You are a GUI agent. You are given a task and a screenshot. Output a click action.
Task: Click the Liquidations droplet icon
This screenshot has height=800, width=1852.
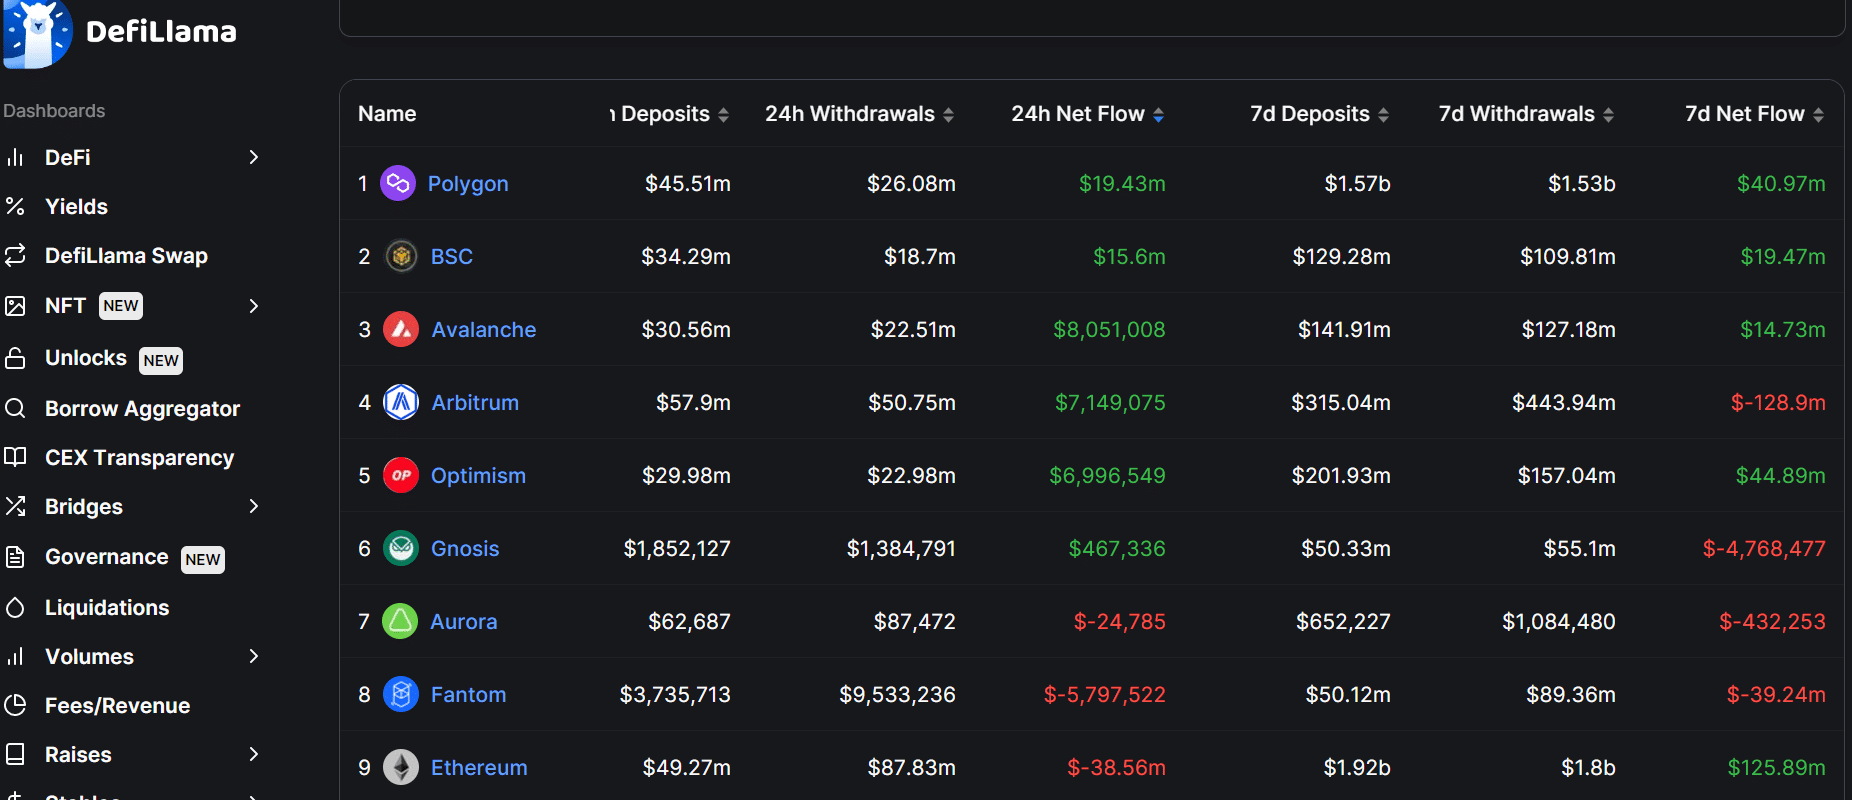(15, 607)
